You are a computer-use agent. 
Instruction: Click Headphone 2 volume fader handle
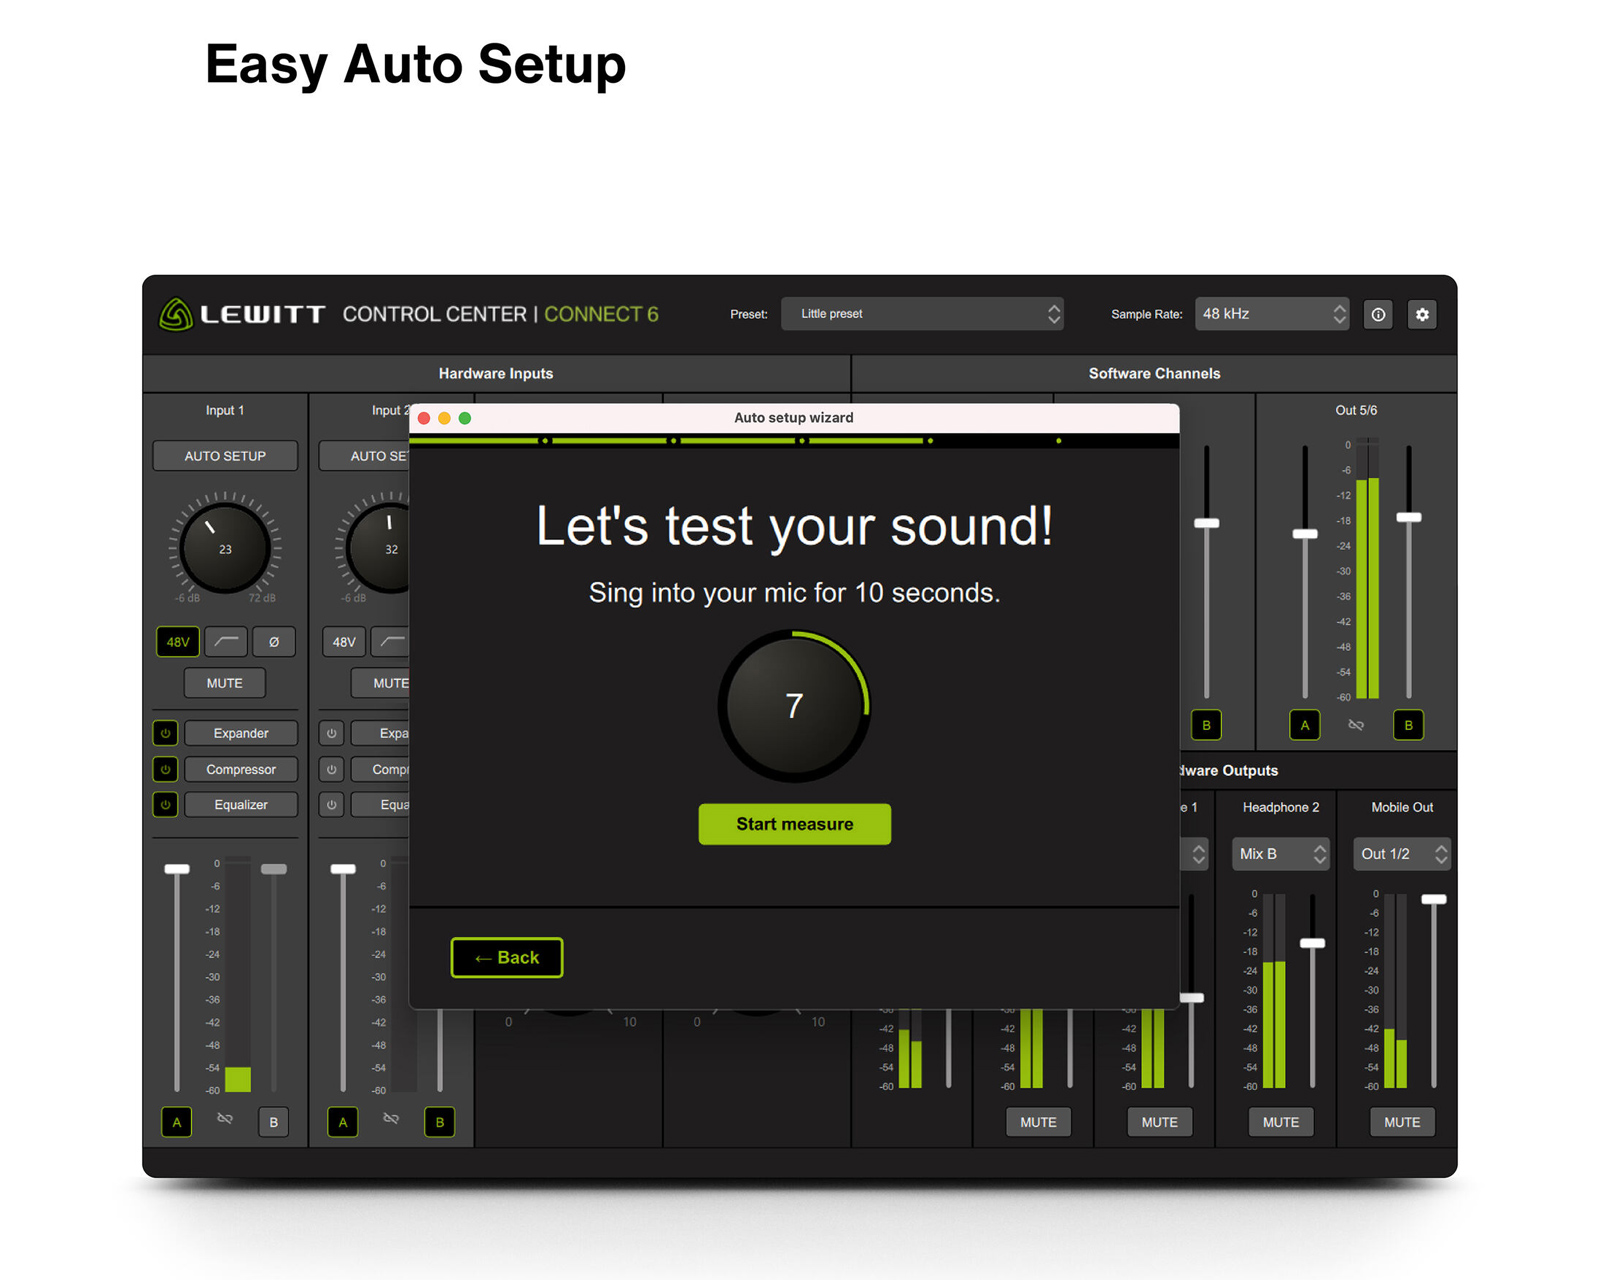click(1312, 943)
